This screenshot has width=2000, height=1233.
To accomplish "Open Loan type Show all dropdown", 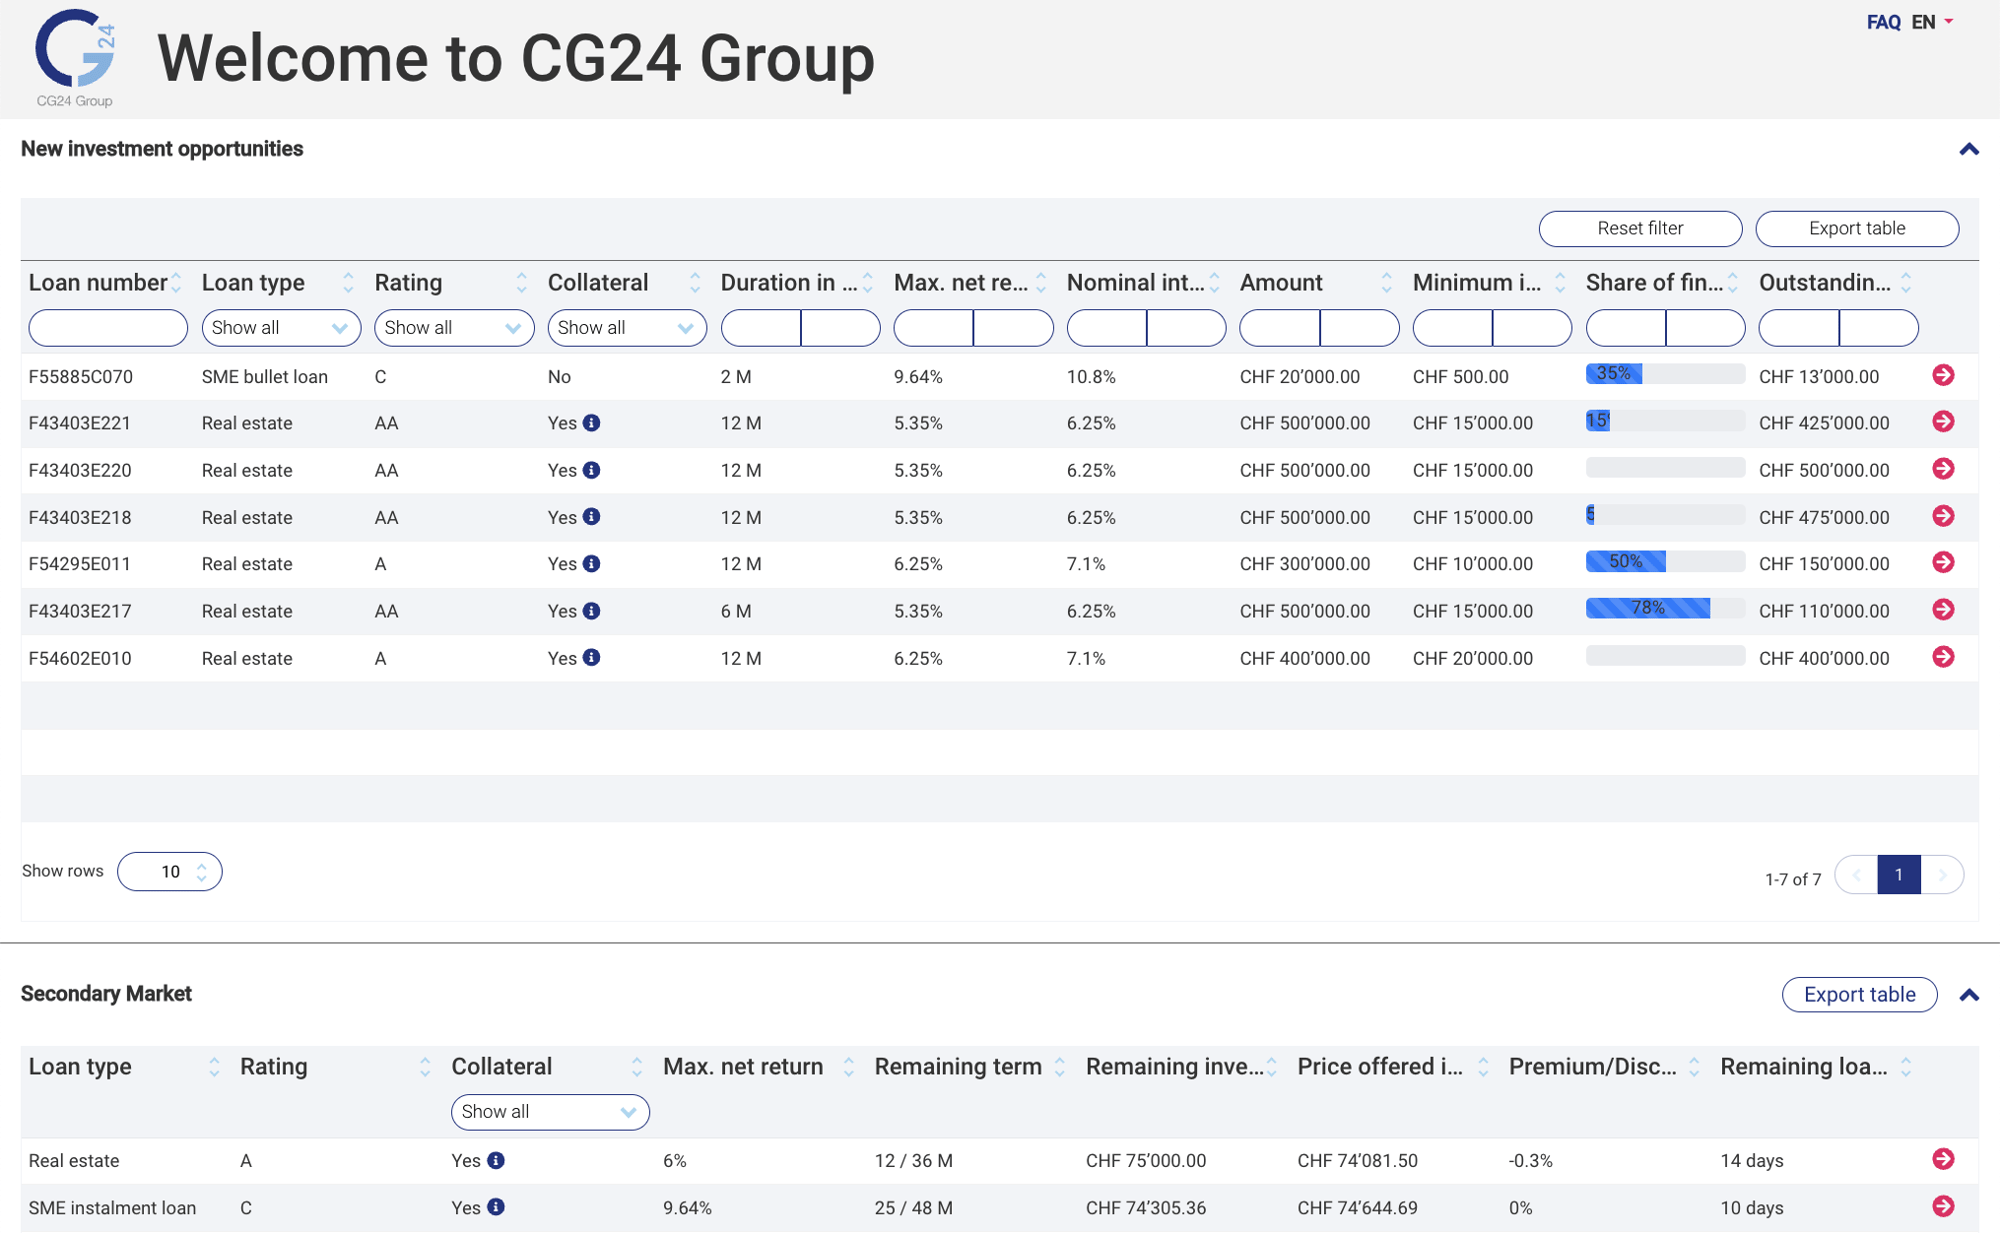I will (x=280, y=328).
